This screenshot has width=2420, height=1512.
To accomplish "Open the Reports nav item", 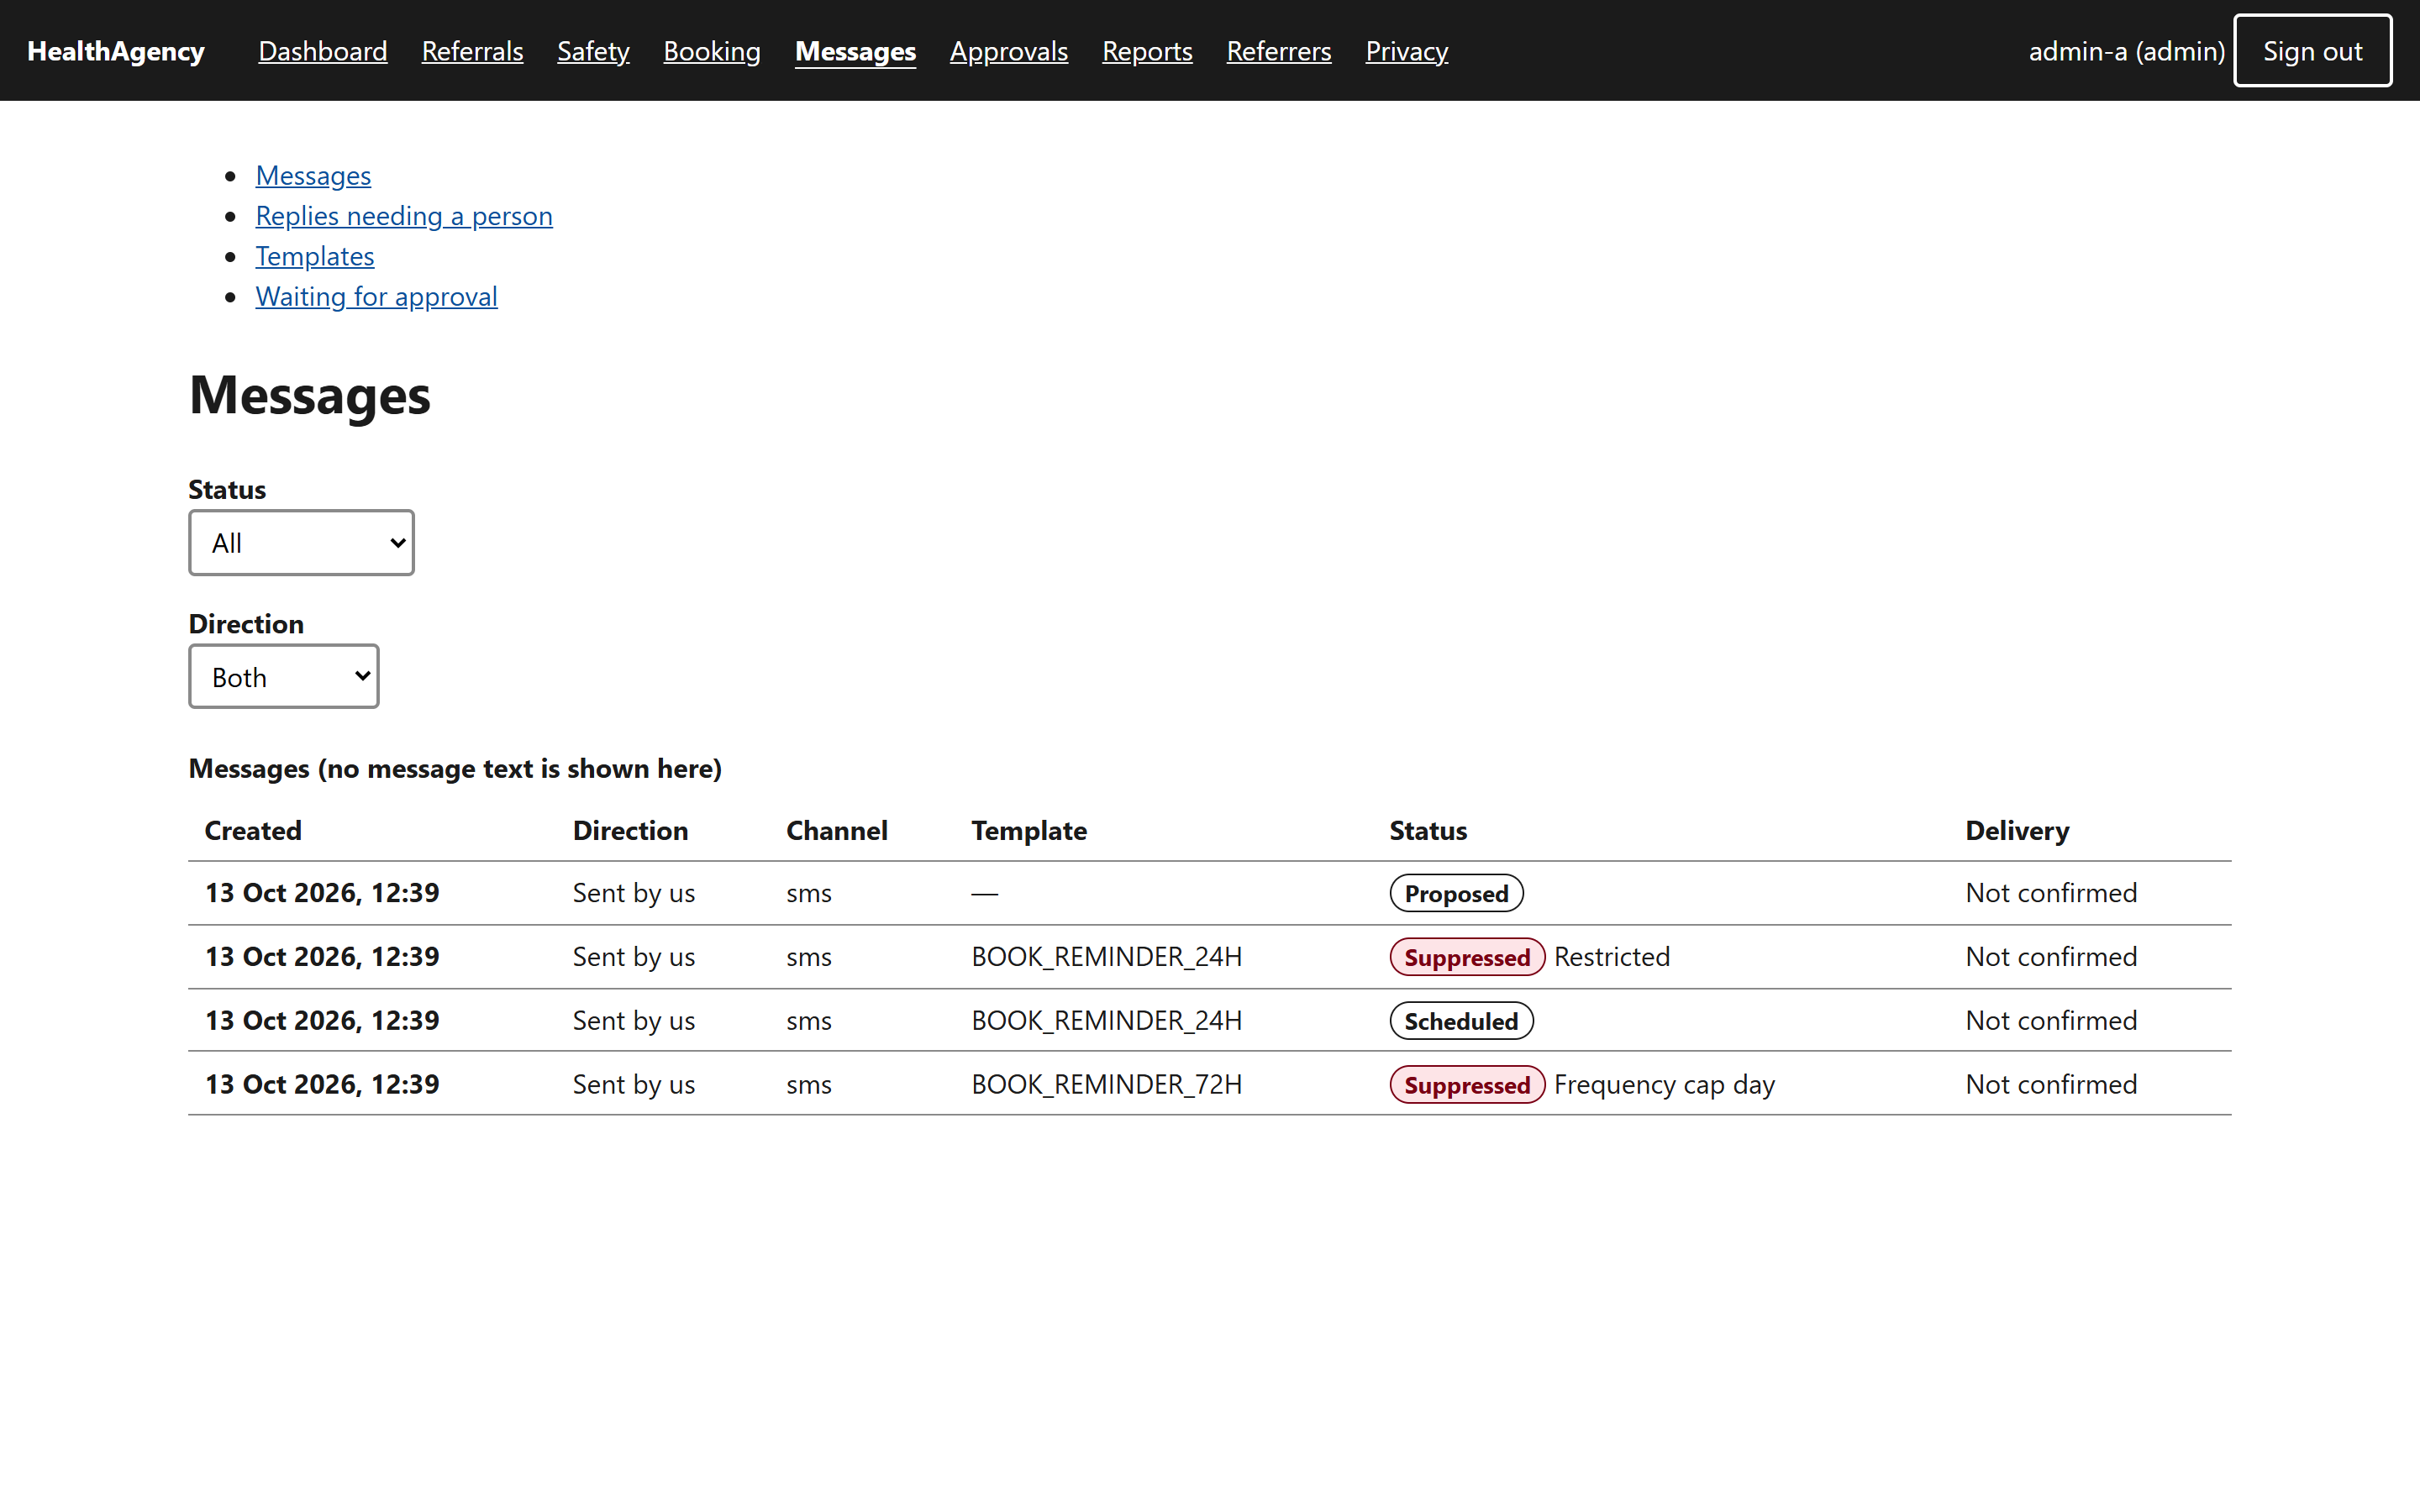I will pos(1147,51).
